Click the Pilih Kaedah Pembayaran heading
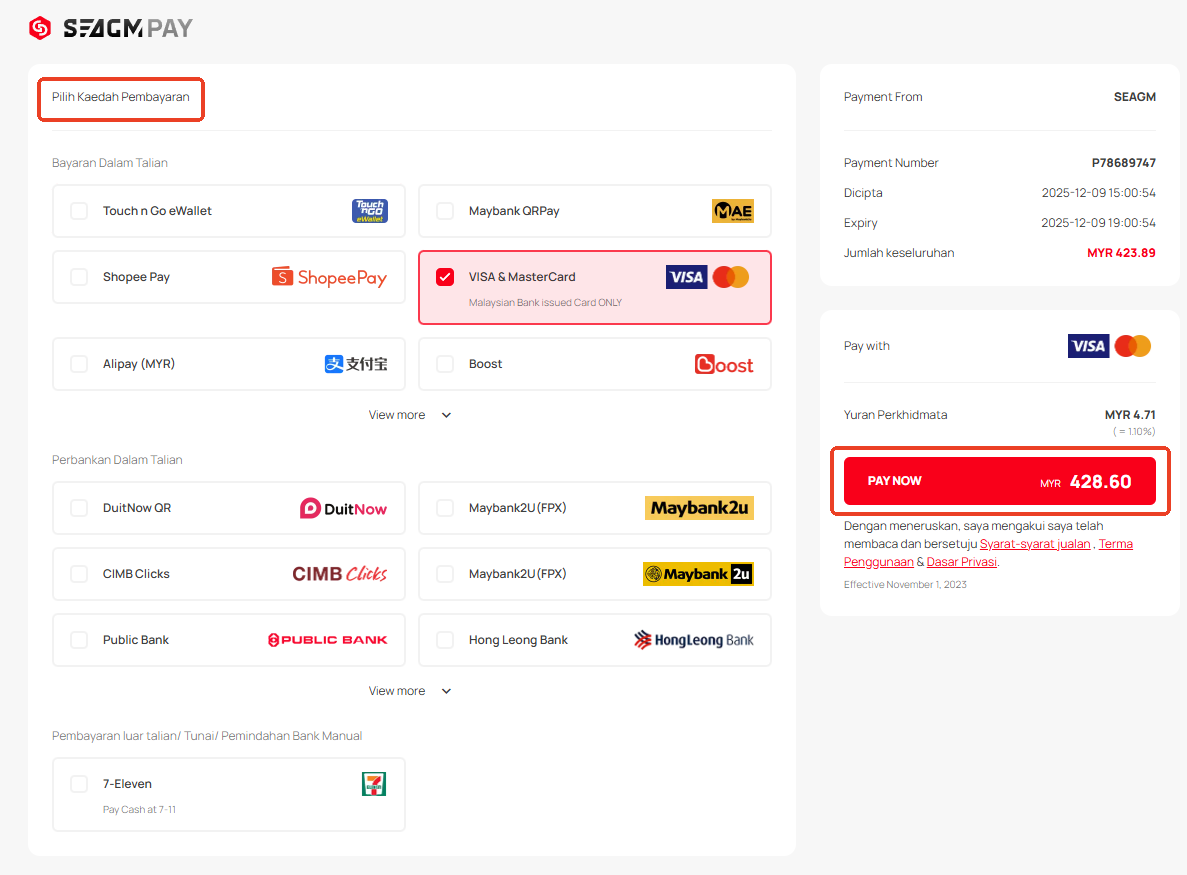The height and width of the screenshot is (875, 1187). click(x=121, y=97)
